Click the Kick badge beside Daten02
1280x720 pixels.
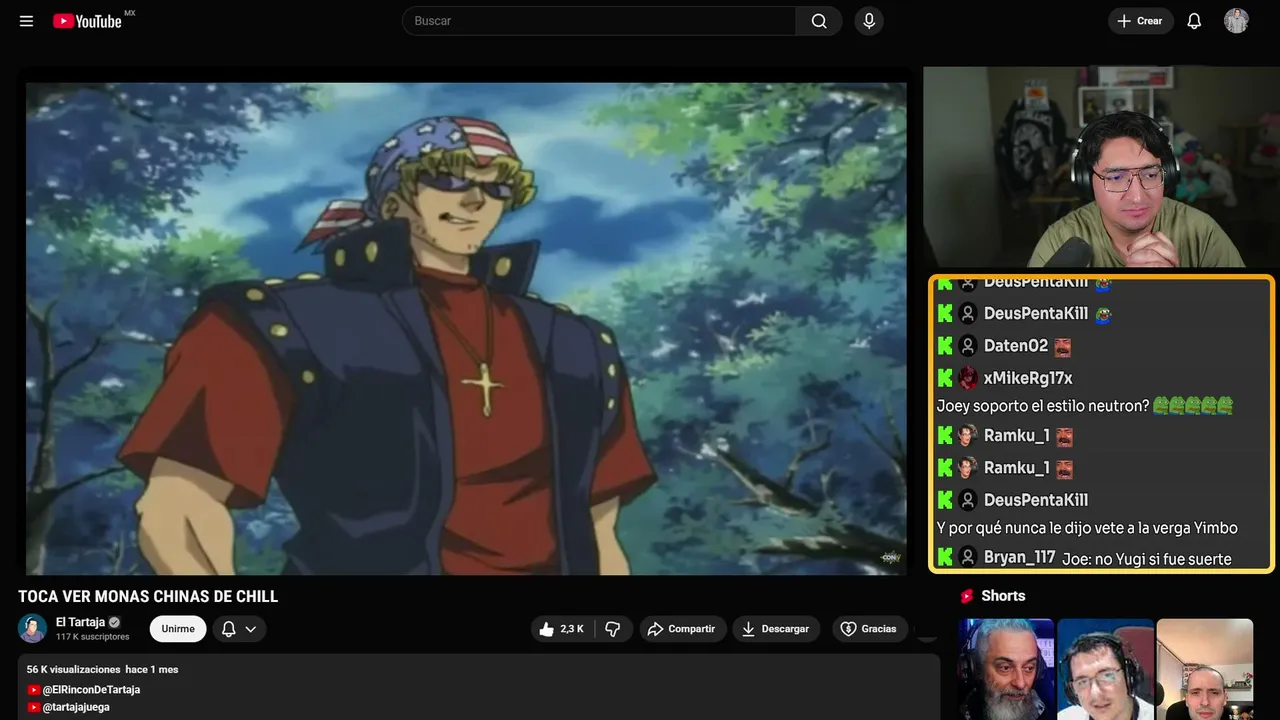(945, 346)
